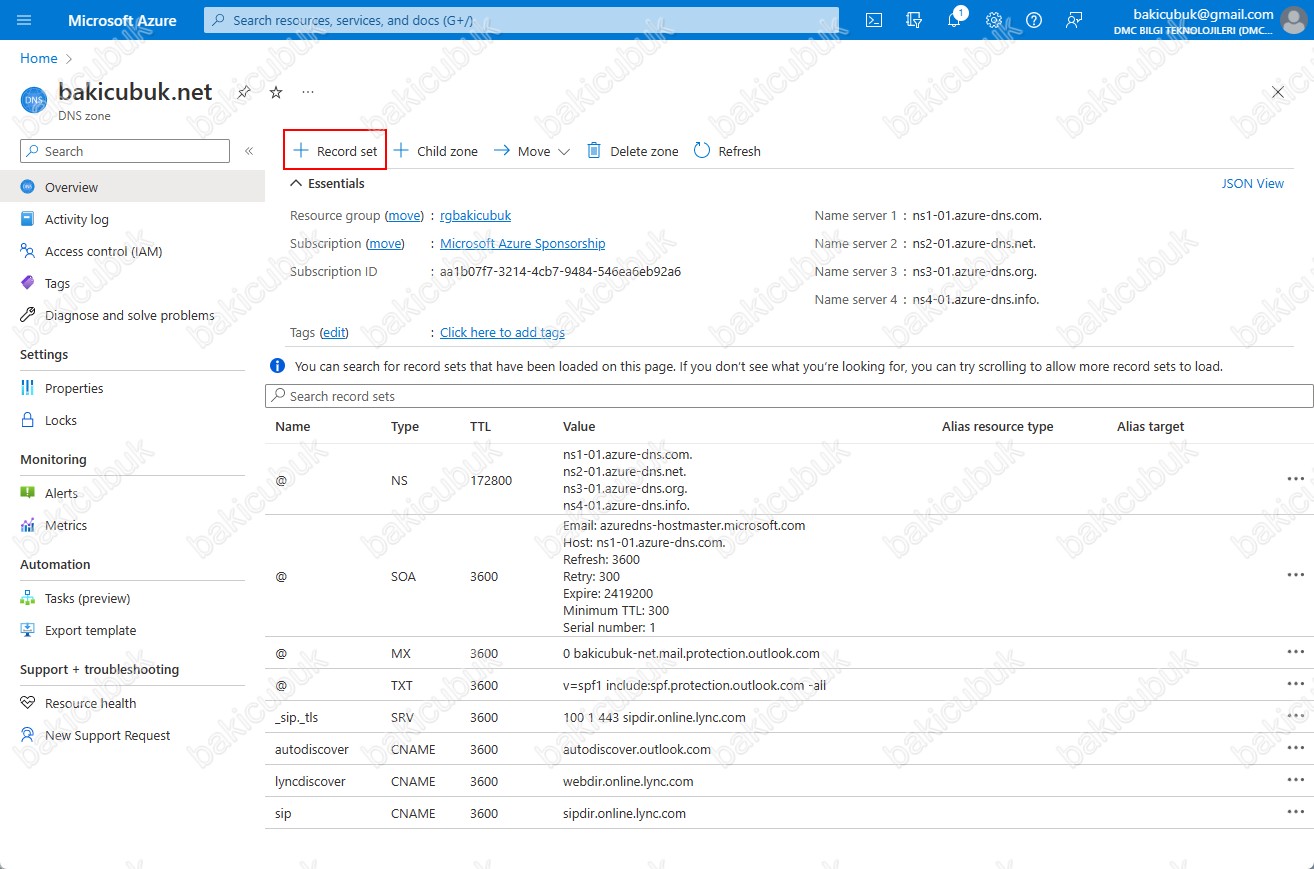Open the more options ellipsis beside title
1314x869 pixels.
click(x=308, y=92)
